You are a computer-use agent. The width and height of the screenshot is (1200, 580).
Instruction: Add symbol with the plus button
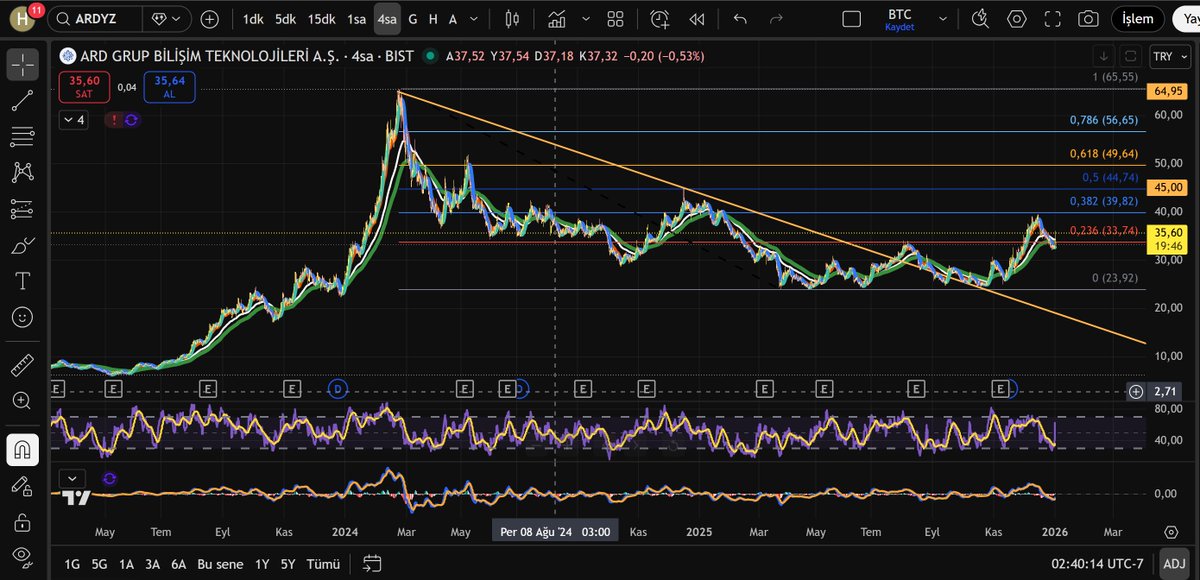pyautogui.click(x=210, y=18)
